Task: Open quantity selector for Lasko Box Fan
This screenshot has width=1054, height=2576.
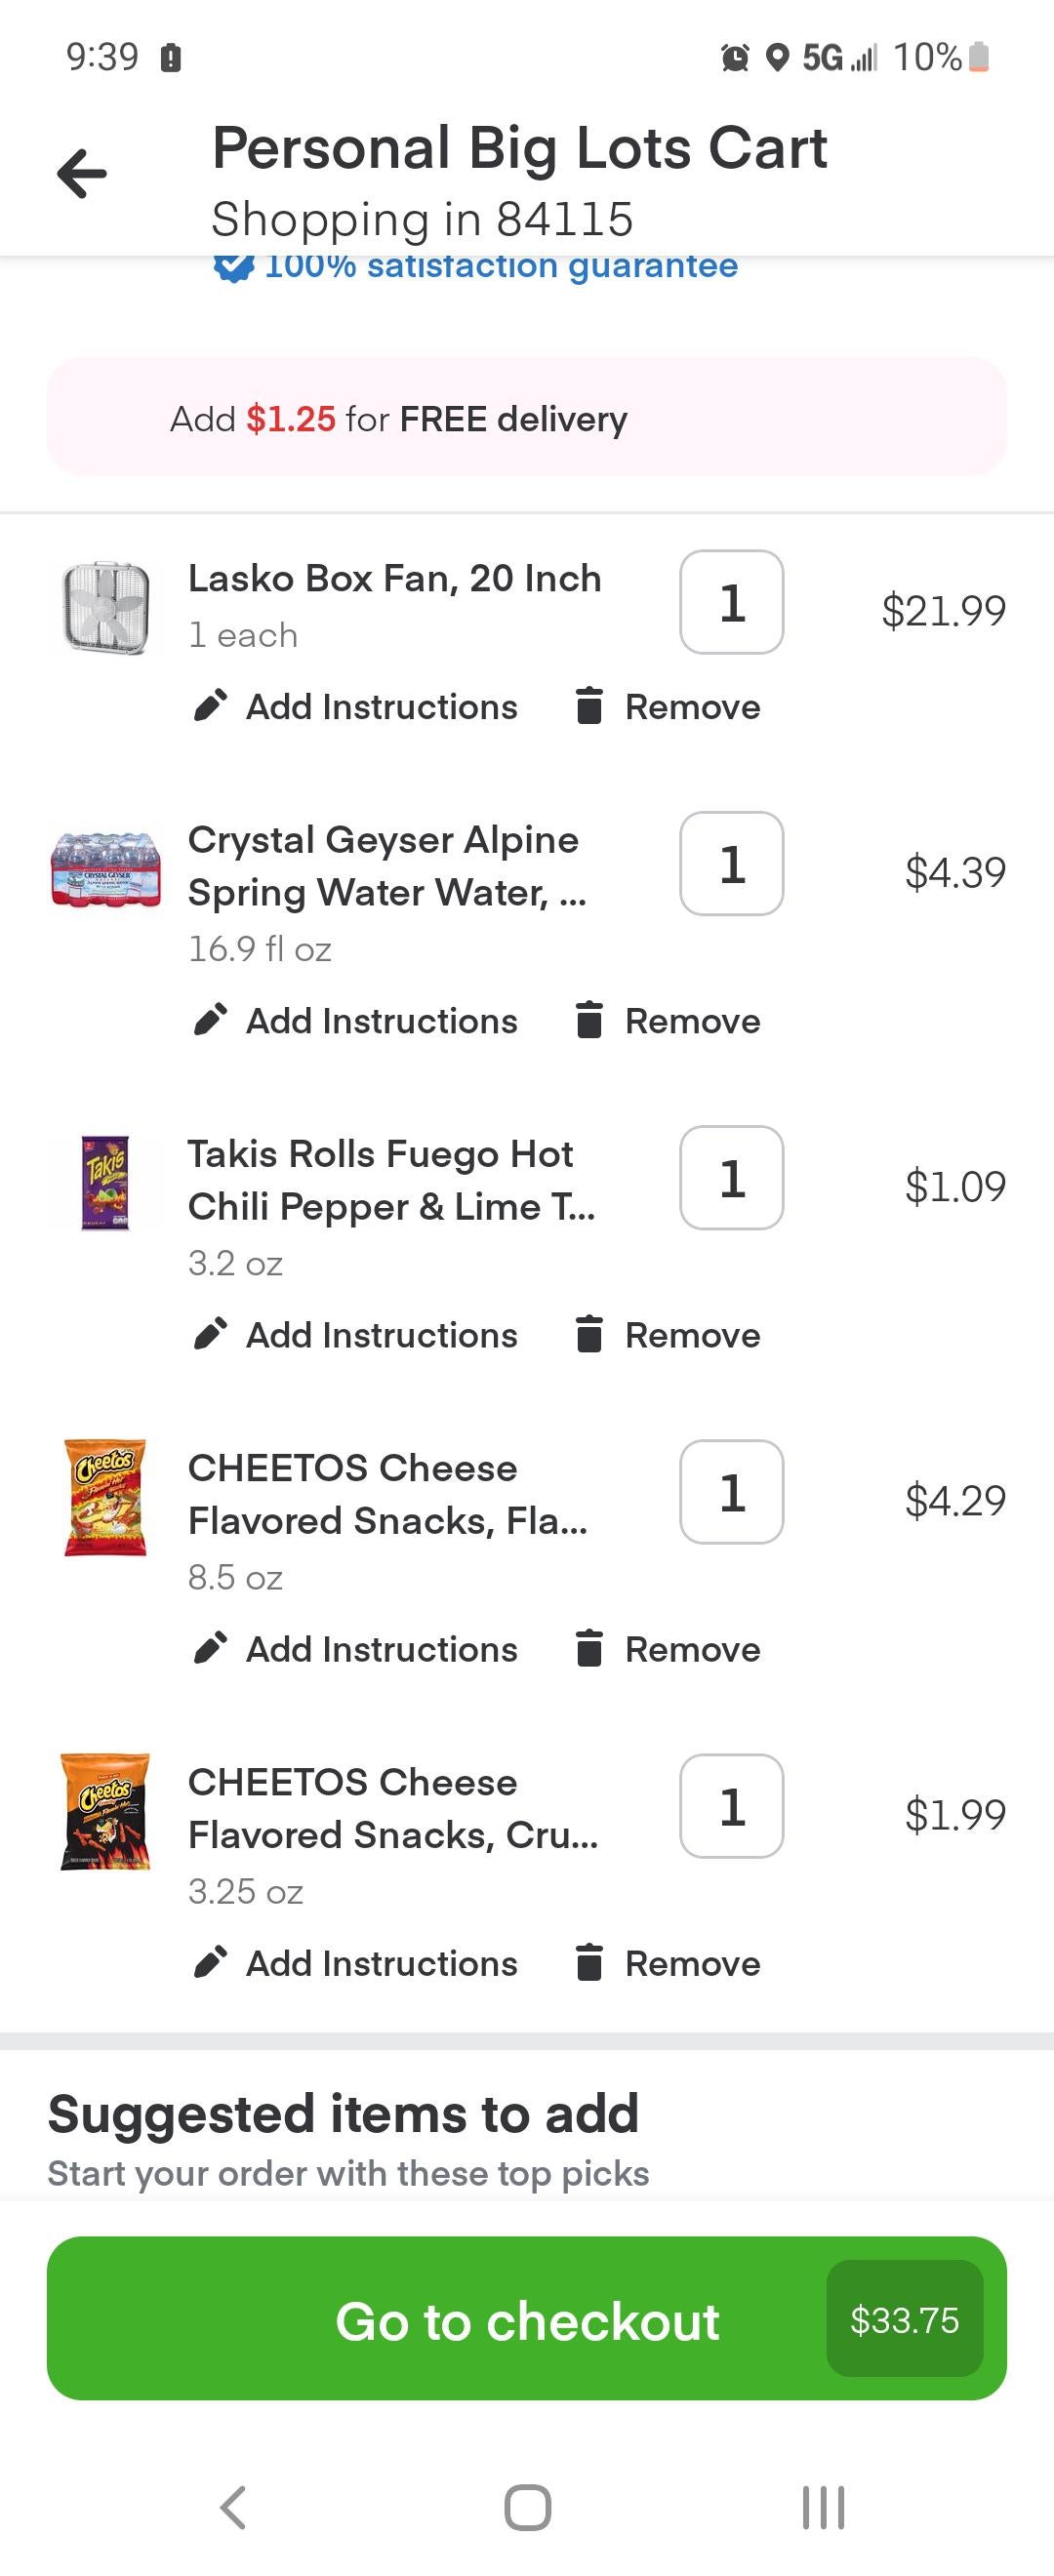Action: (731, 602)
